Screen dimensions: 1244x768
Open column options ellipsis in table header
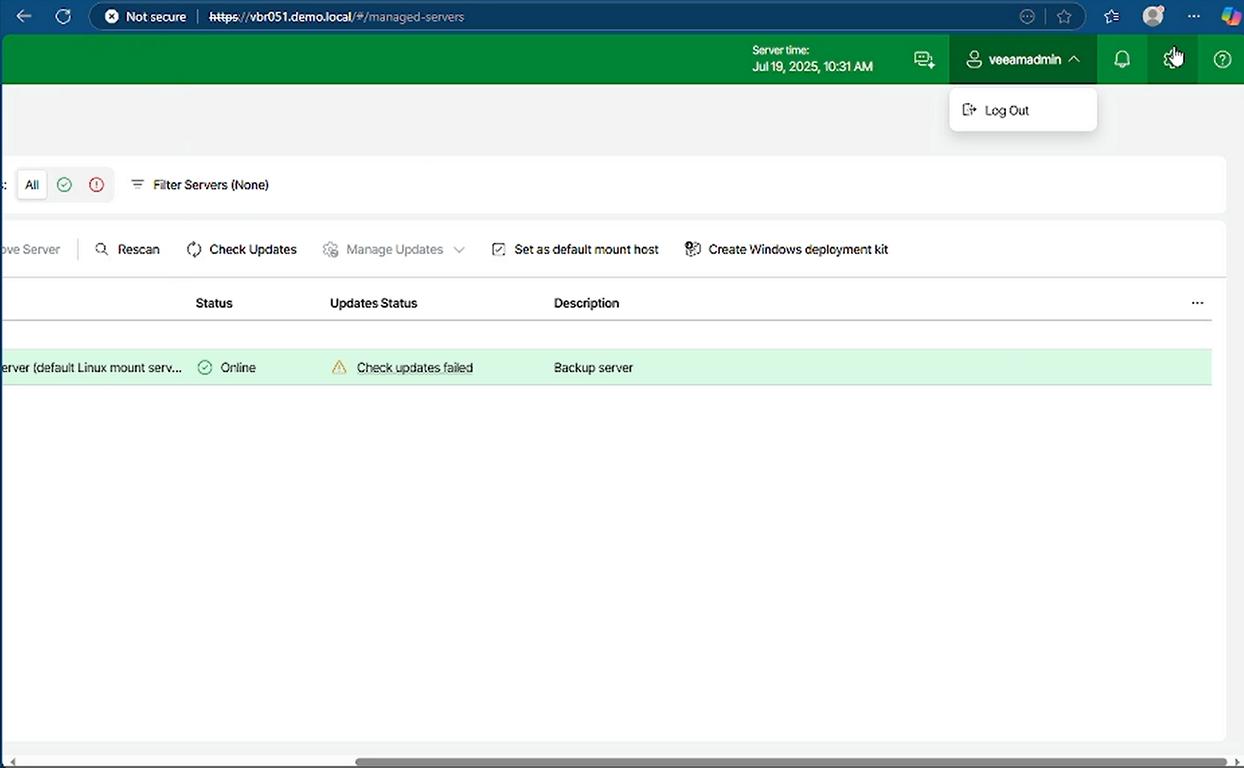tap(1197, 303)
